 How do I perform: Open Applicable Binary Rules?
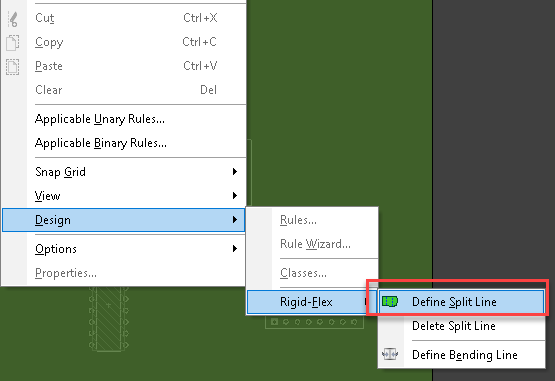pos(124,143)
